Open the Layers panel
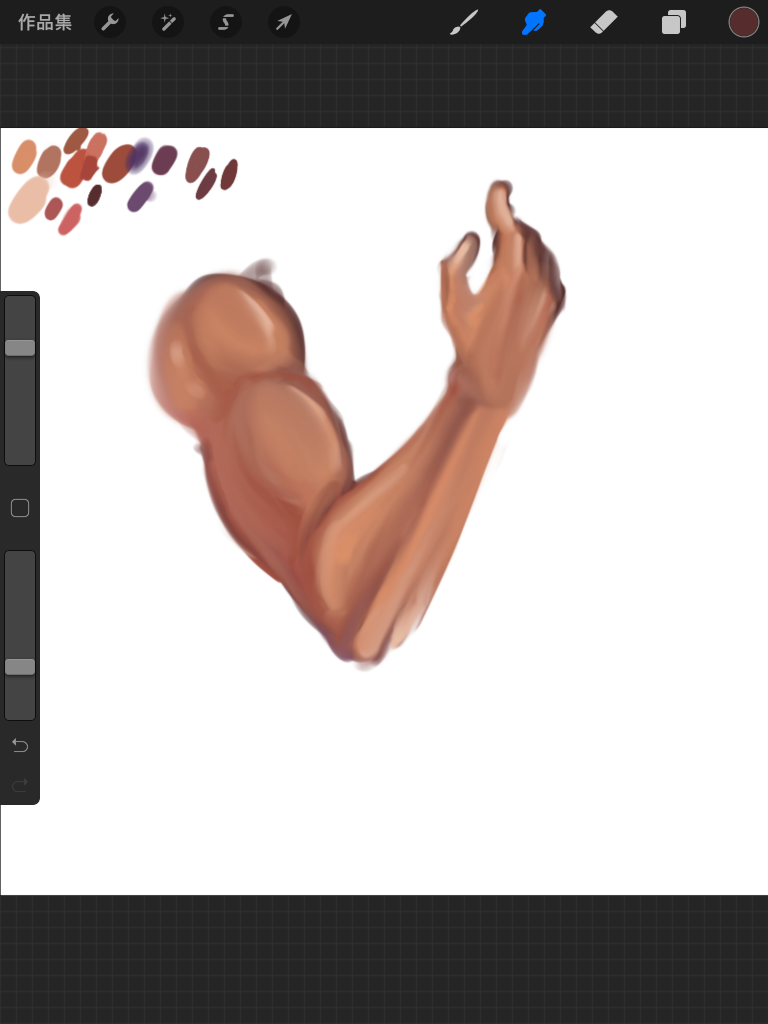This screenshot has width=768, height=1024. (673, 22)
